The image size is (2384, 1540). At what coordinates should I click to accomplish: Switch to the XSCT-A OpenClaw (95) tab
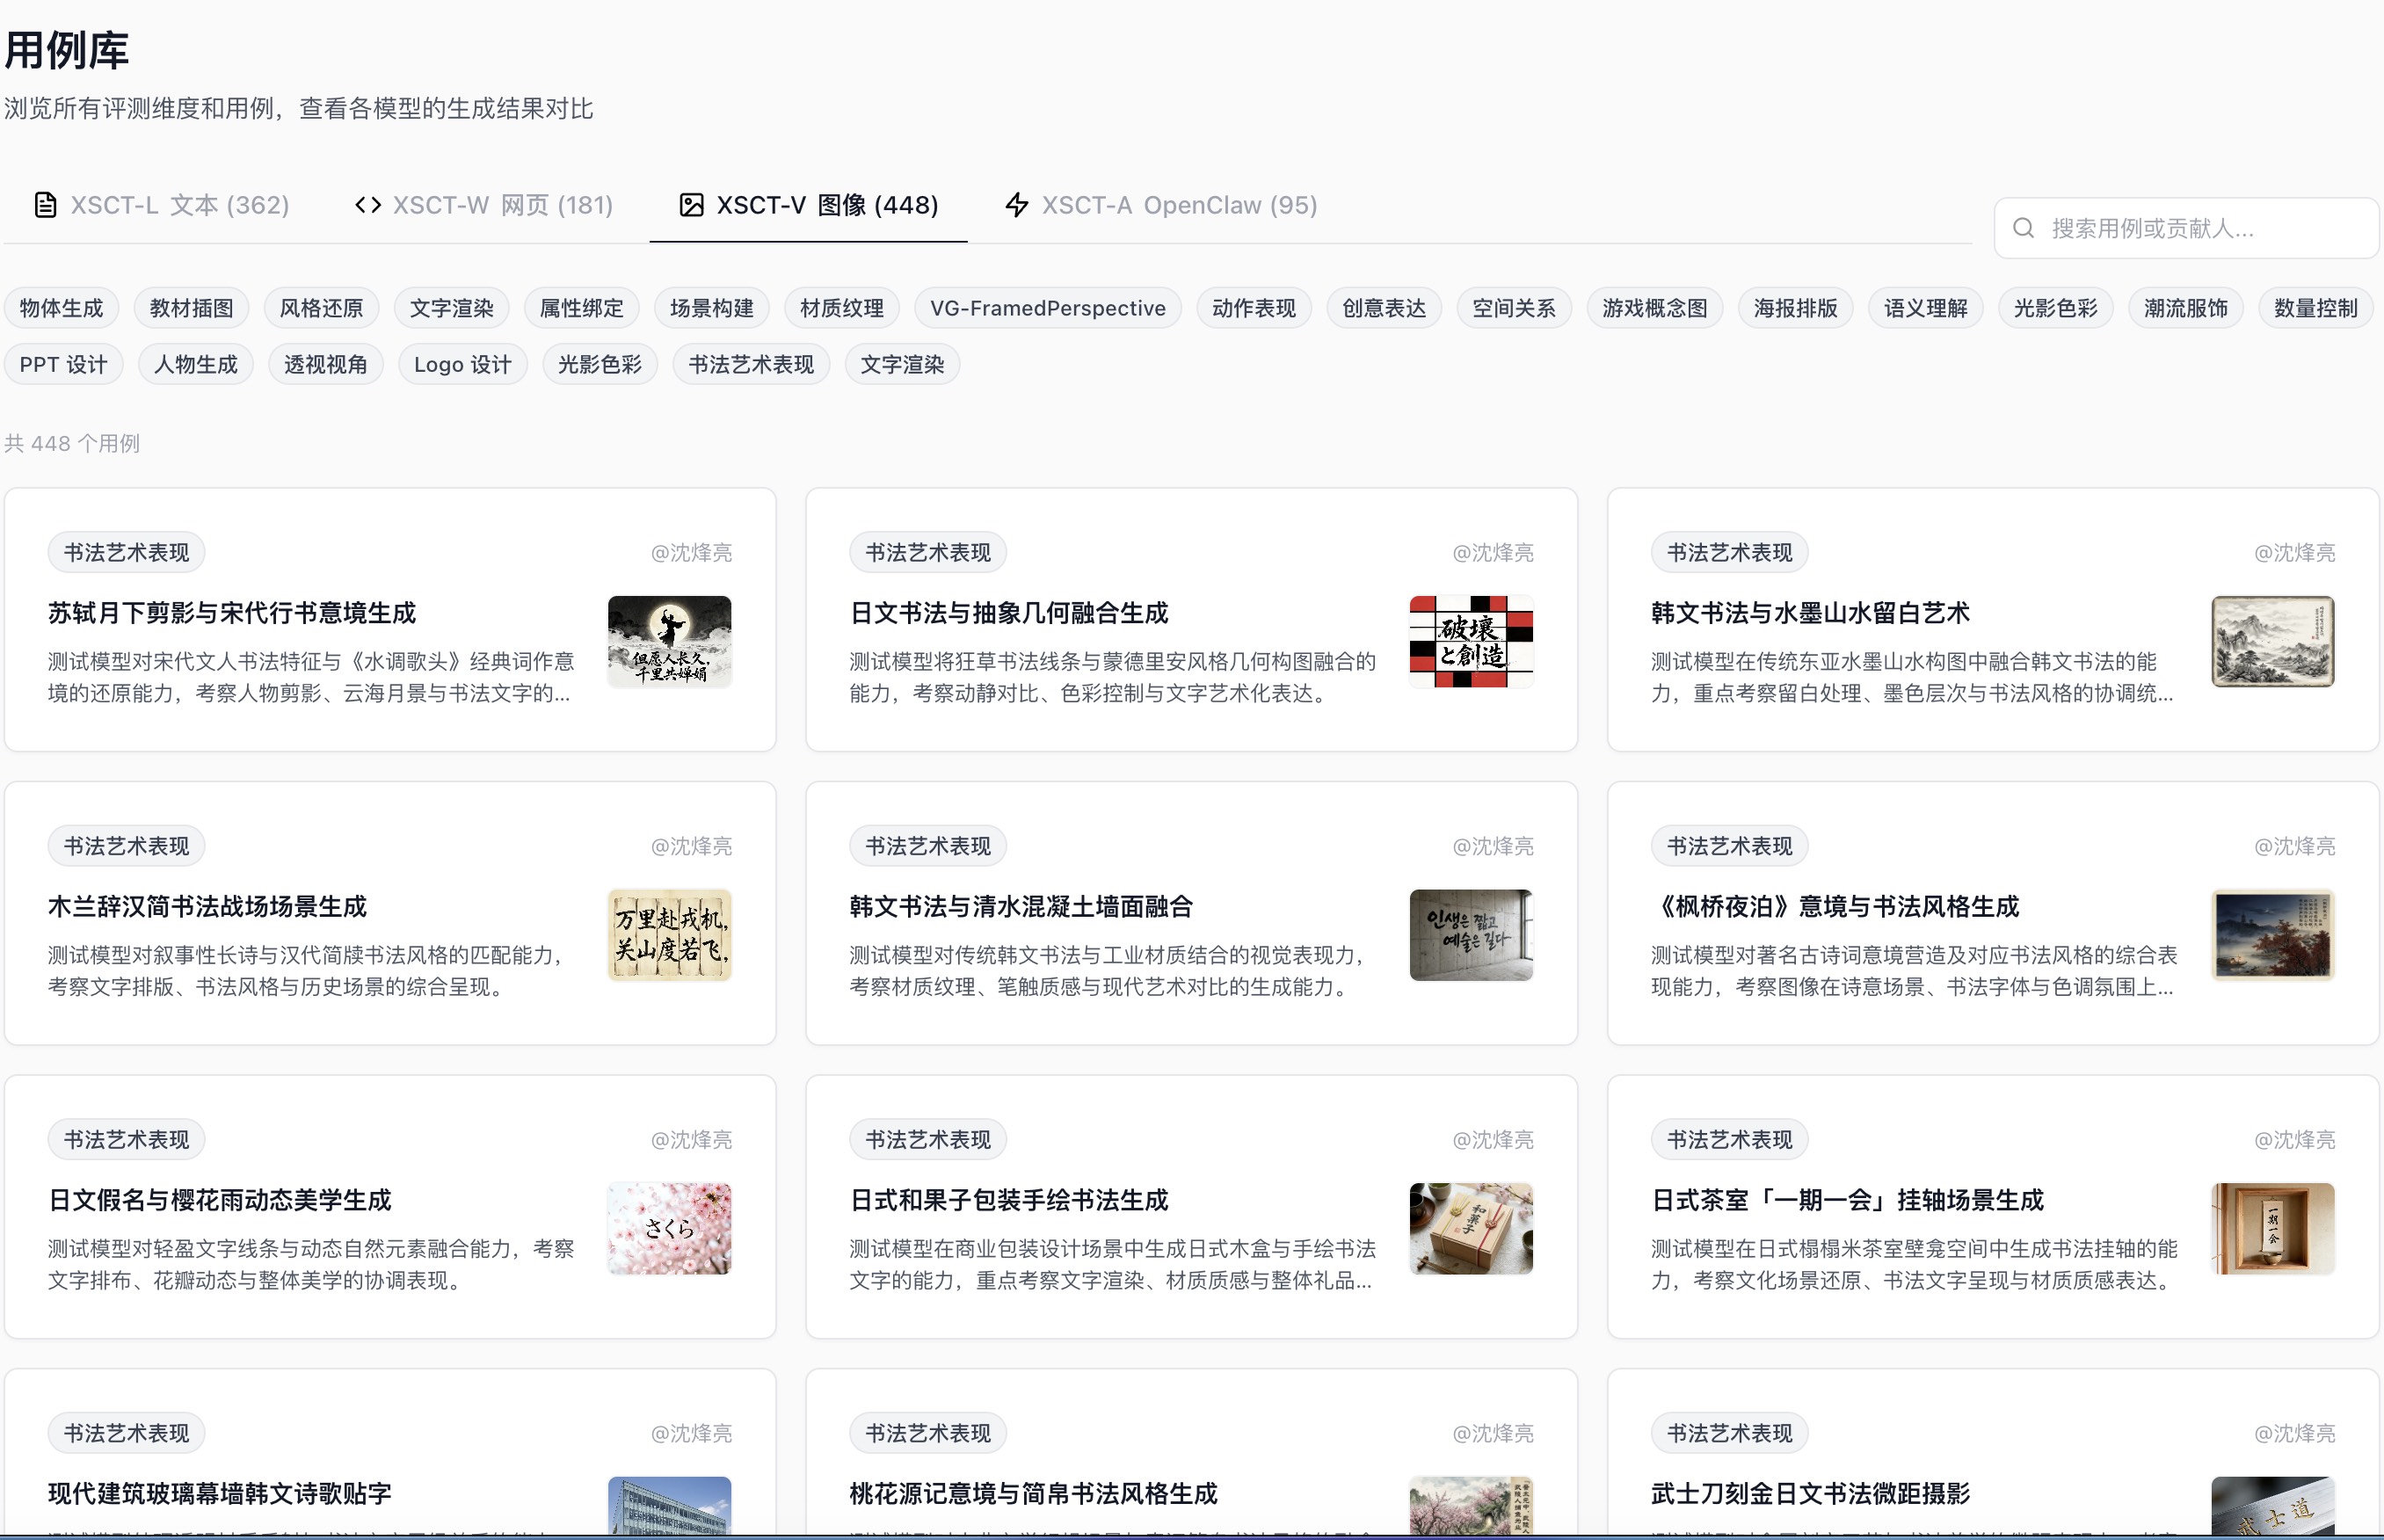coord(1160,205)
